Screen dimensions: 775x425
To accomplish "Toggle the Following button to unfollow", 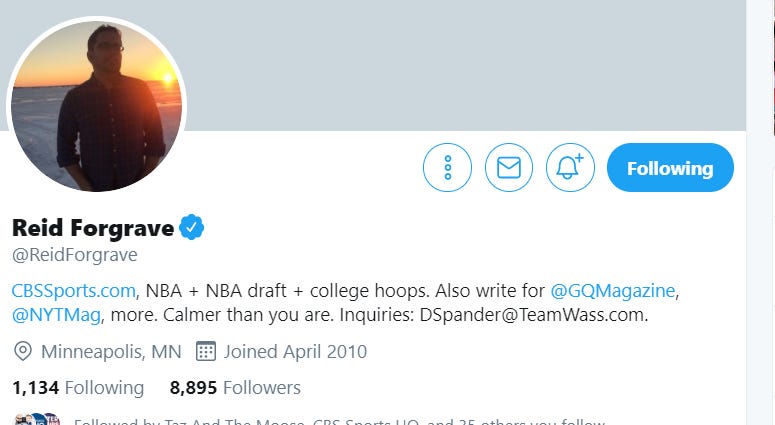I will [x=670, y=168].
